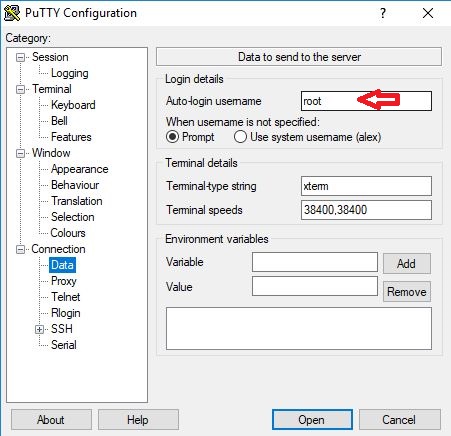Open the Session category
This screenshot has width=451, height=436.
pos(50,57)
